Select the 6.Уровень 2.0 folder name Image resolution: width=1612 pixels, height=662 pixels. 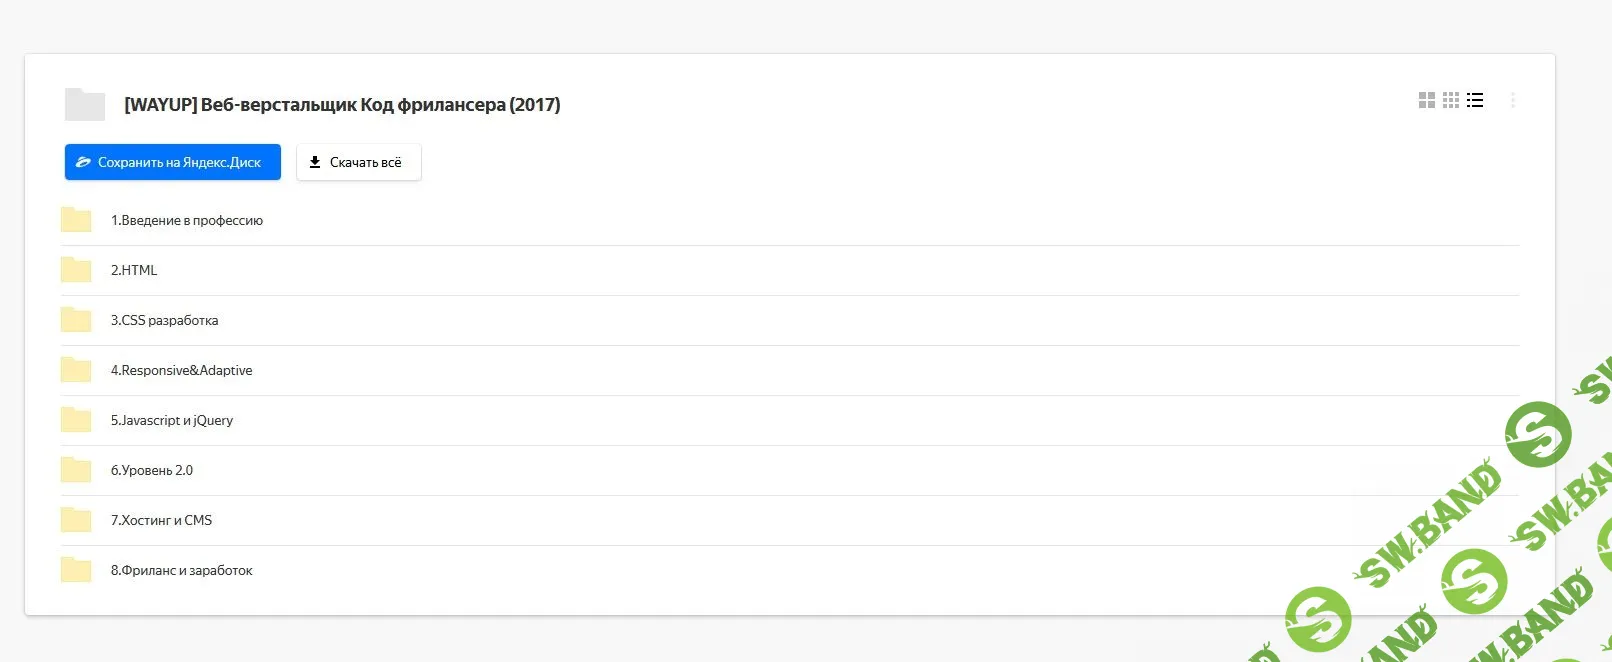pos(152,470)
